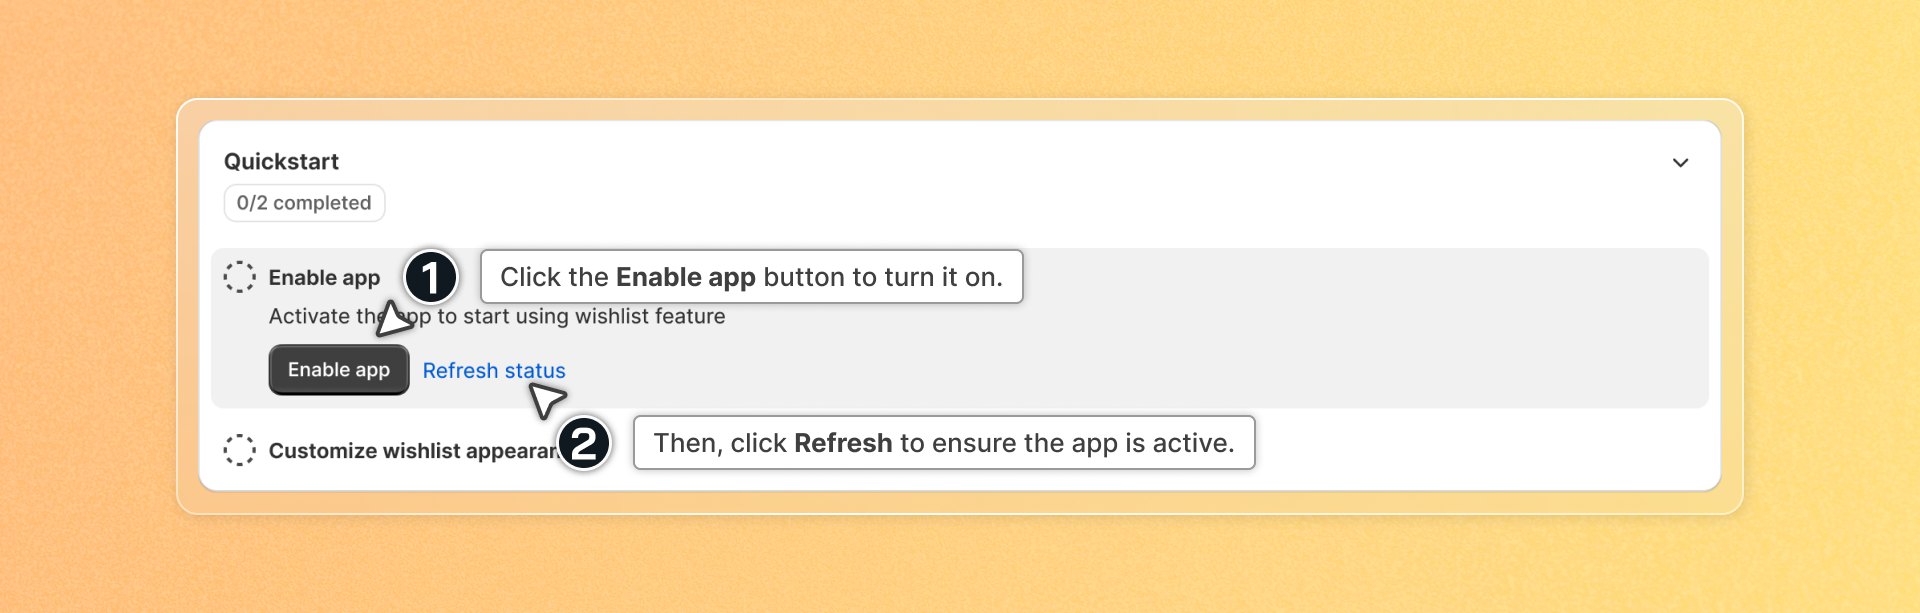Click the black Enable app button
The image size is (1920, 613).
[339, 370]
